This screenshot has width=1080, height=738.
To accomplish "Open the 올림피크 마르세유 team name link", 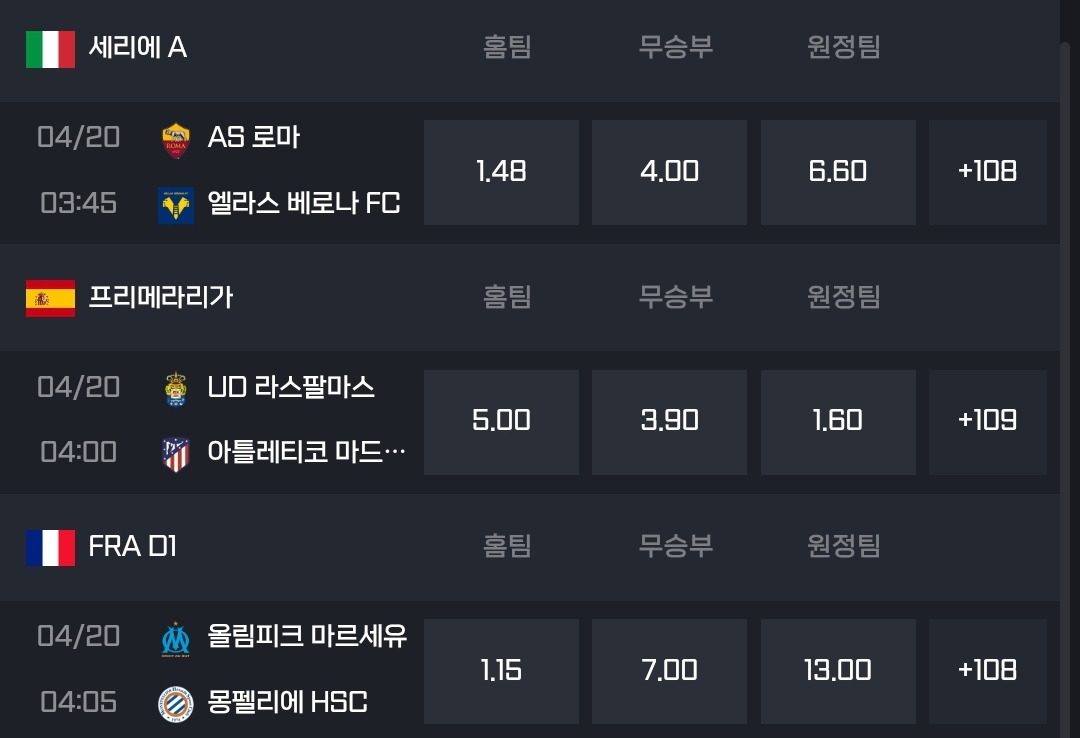I will click(x=307, y=636).
